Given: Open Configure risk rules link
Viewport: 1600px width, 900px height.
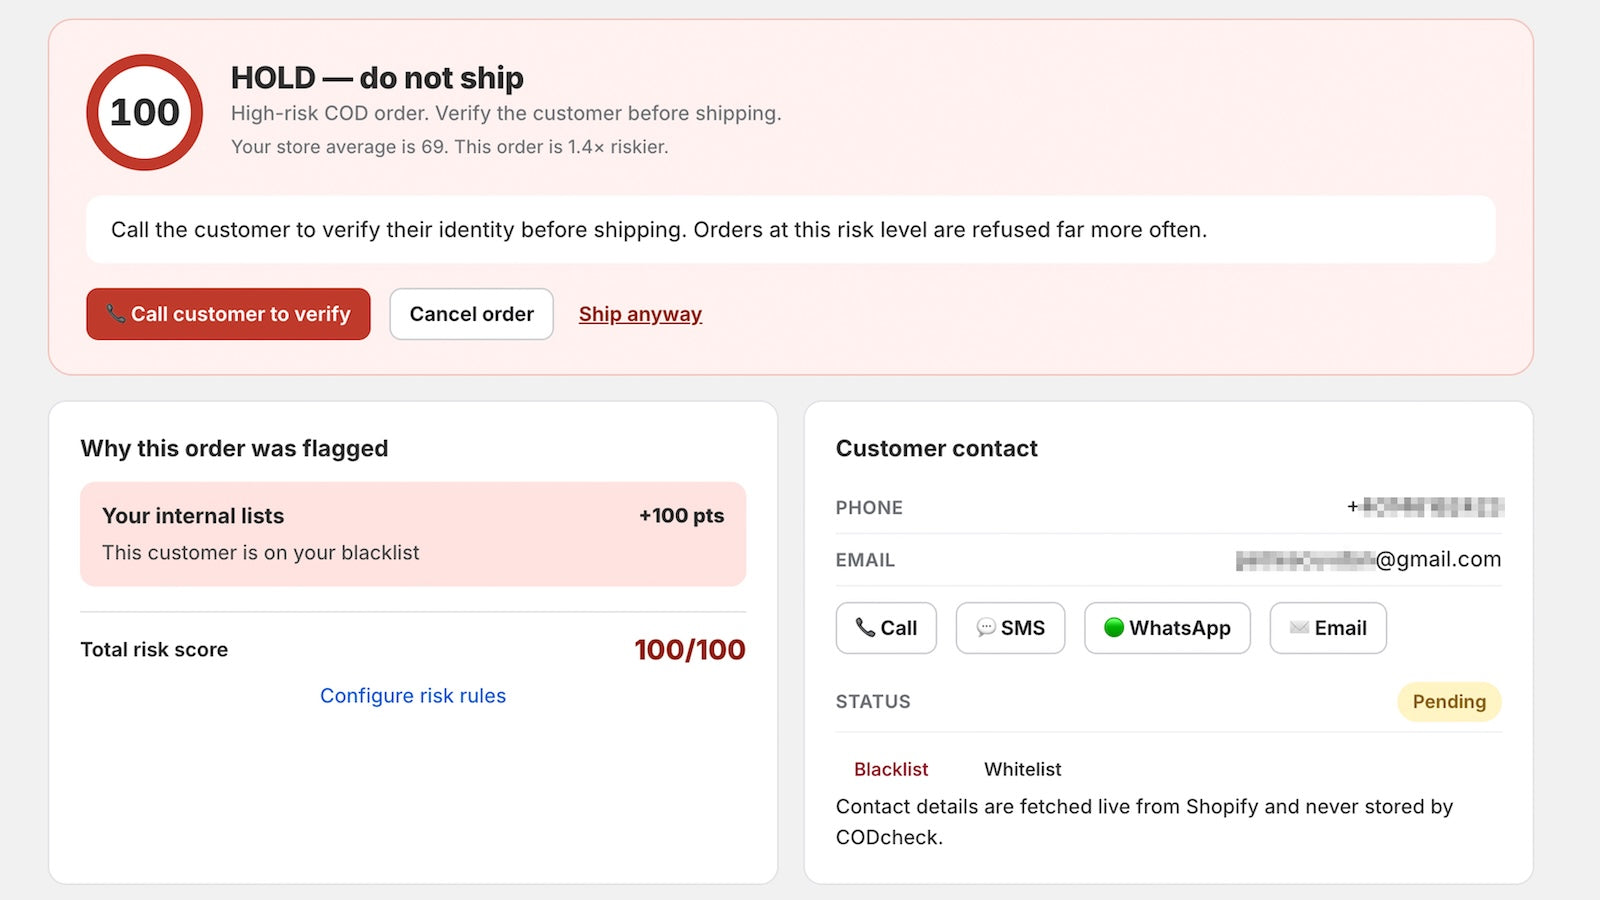Looking at the screenshot, I should tap(413, 696).
